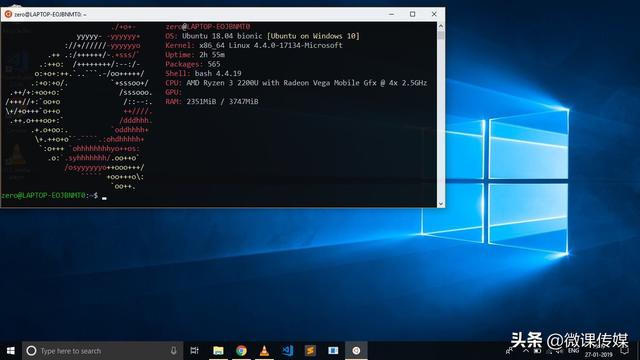
Task: Click the command prompt at zero@LAPTOP-EOJBNMT0:~$
Action: (49, 196)
